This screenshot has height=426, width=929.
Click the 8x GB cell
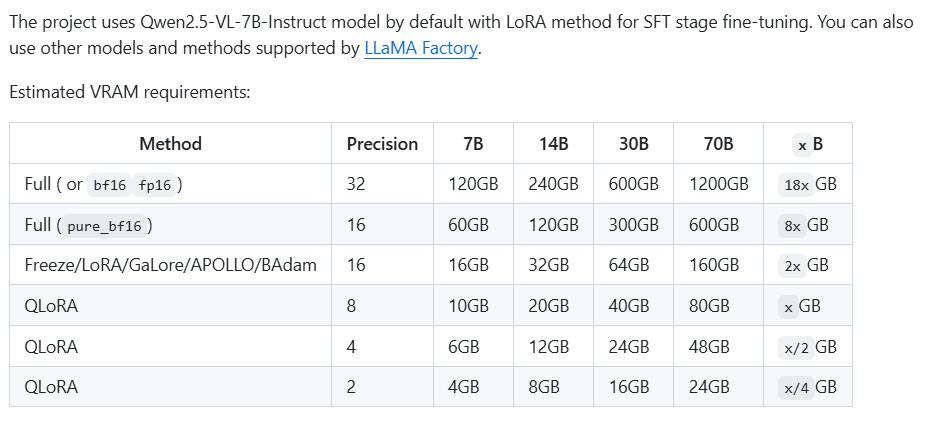(806, 225)
